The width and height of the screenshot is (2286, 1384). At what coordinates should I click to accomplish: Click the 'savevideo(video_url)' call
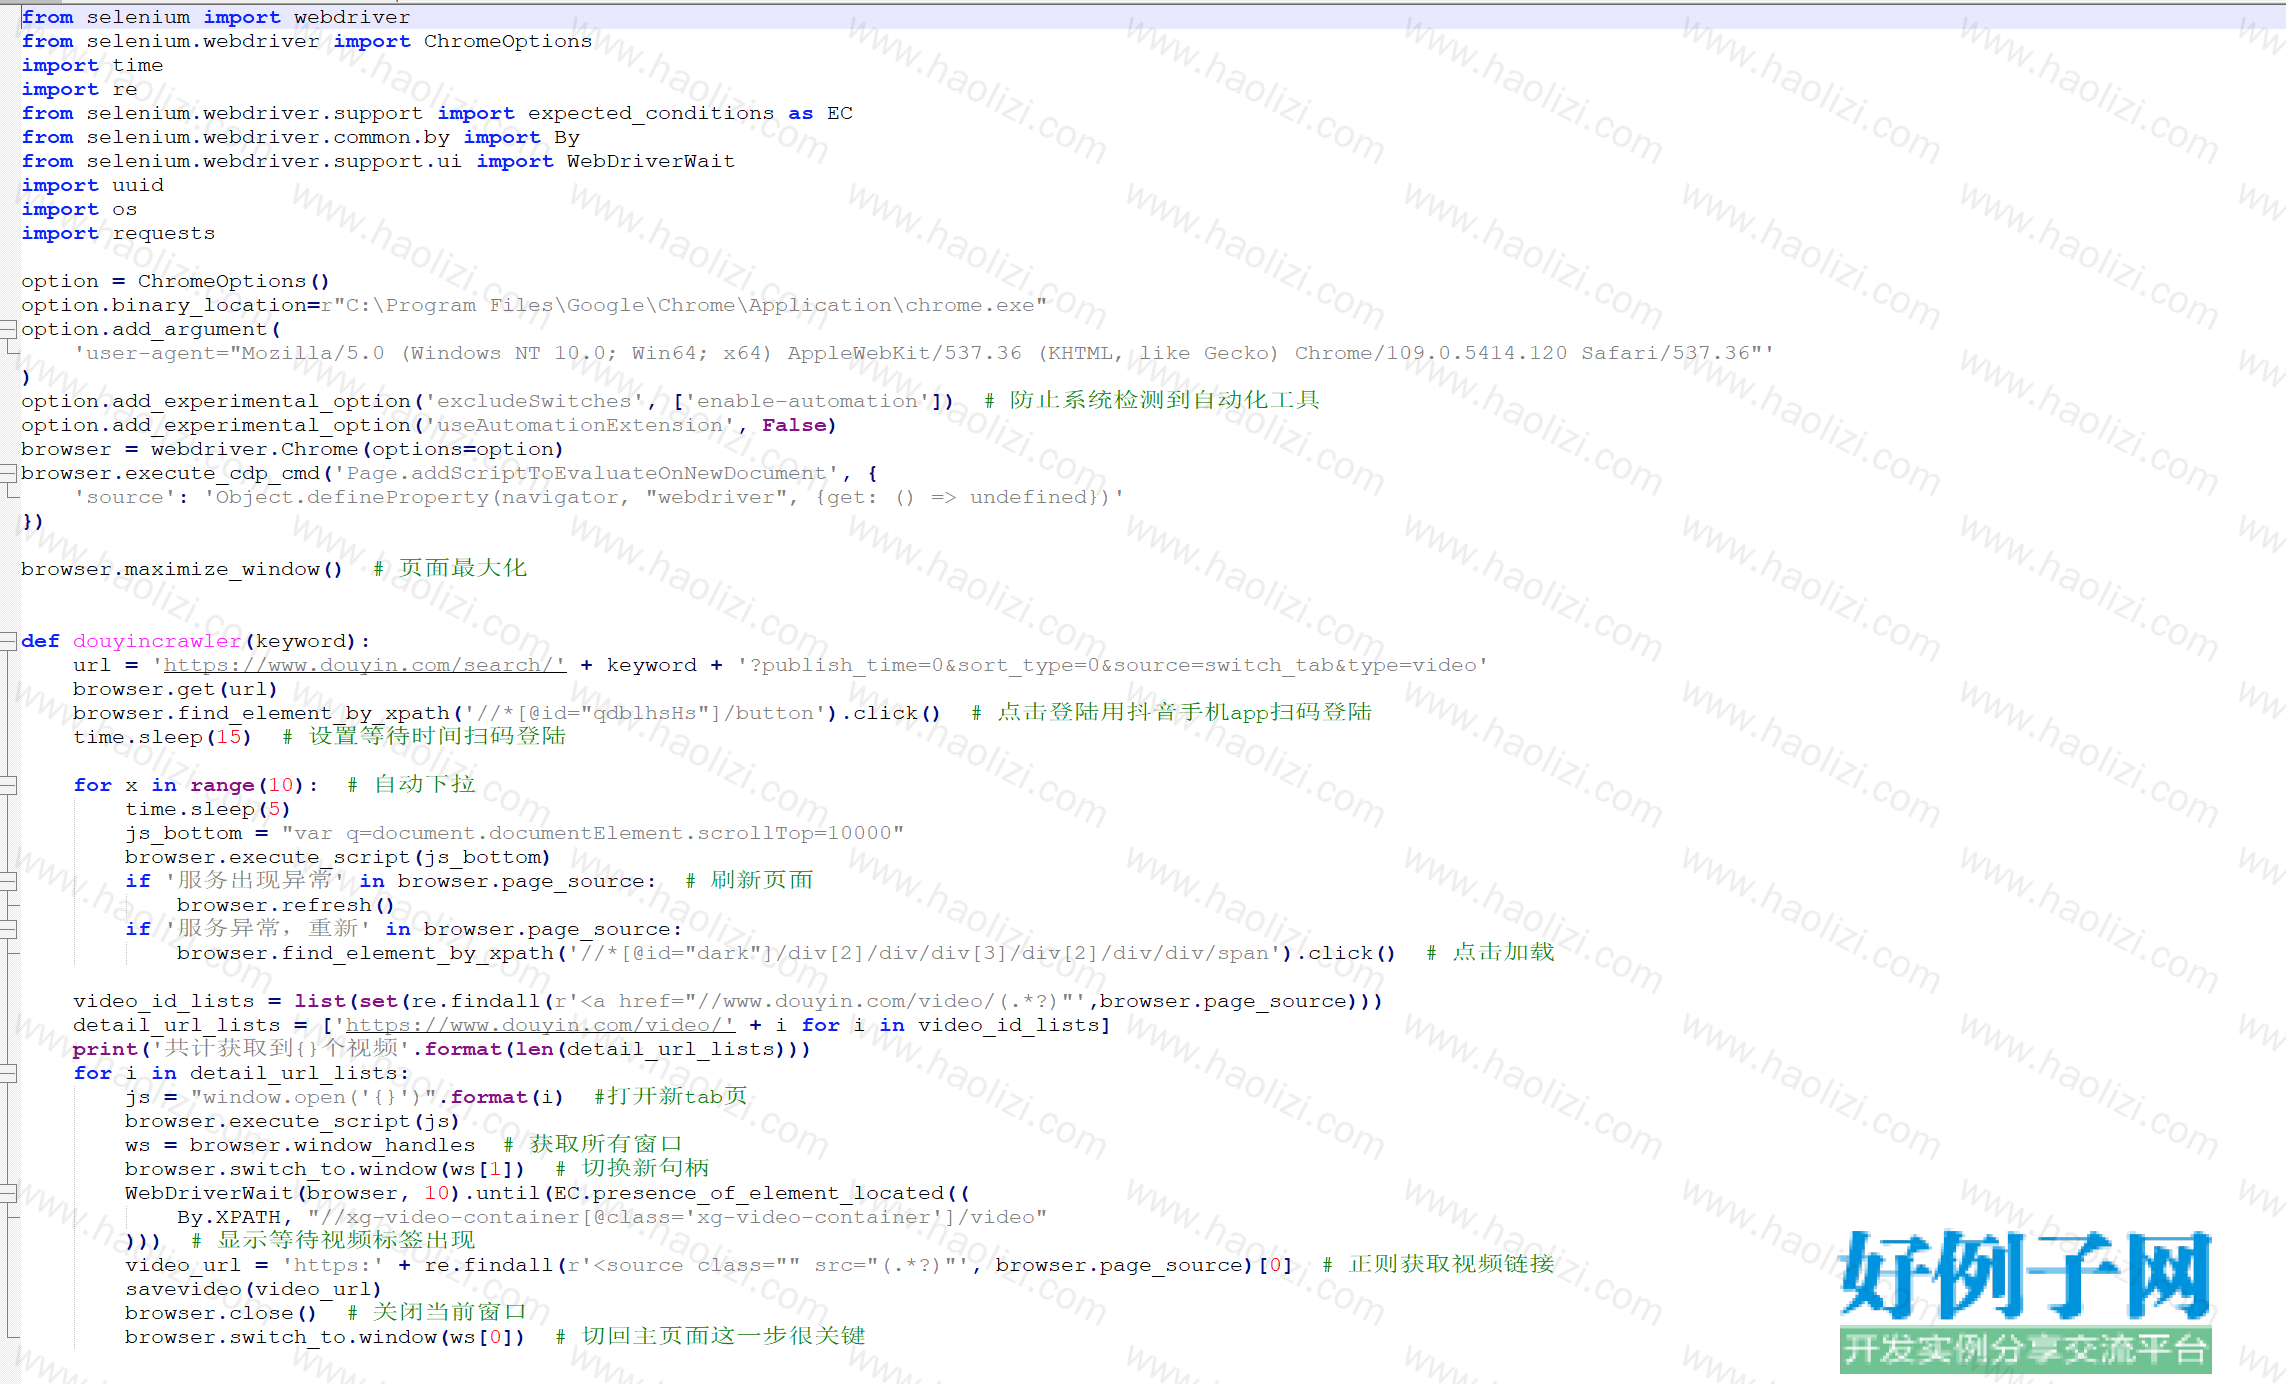pyautogui.click(x=253, y=1289)
